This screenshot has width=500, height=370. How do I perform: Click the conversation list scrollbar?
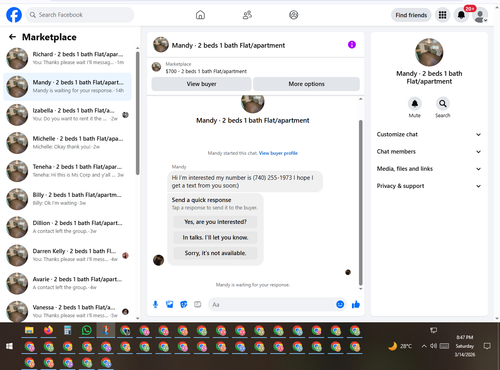click(x=137, y=113)
